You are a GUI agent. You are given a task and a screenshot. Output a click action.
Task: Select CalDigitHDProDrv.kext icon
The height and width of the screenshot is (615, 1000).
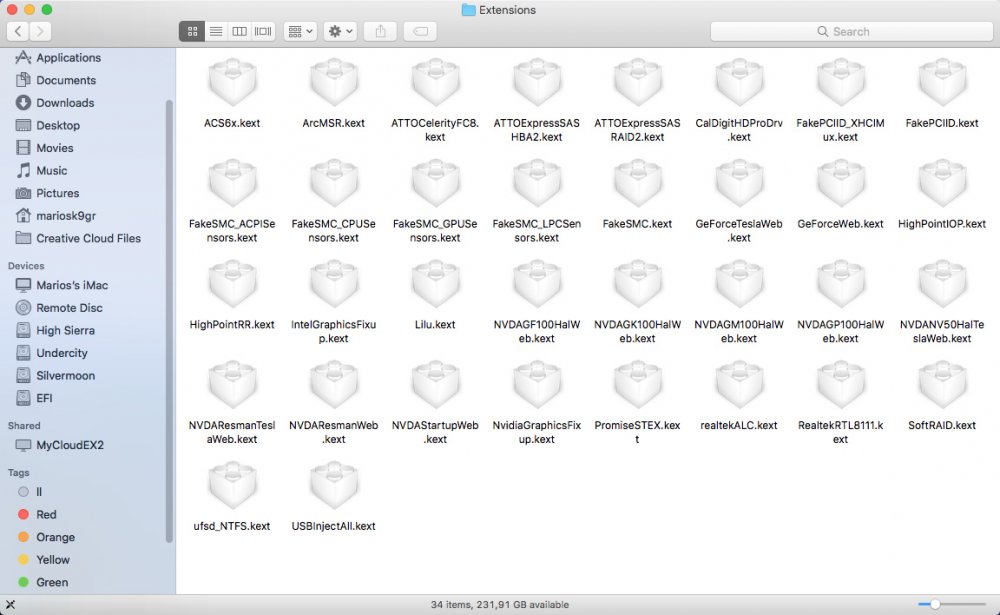tap(739, 83)
